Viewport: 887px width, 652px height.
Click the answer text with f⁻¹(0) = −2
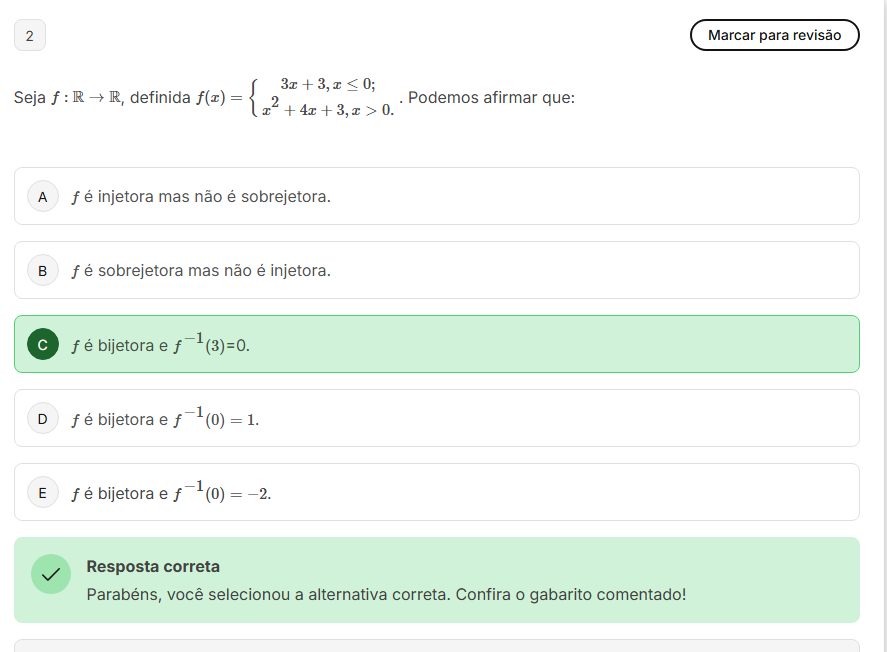[171, 493]
